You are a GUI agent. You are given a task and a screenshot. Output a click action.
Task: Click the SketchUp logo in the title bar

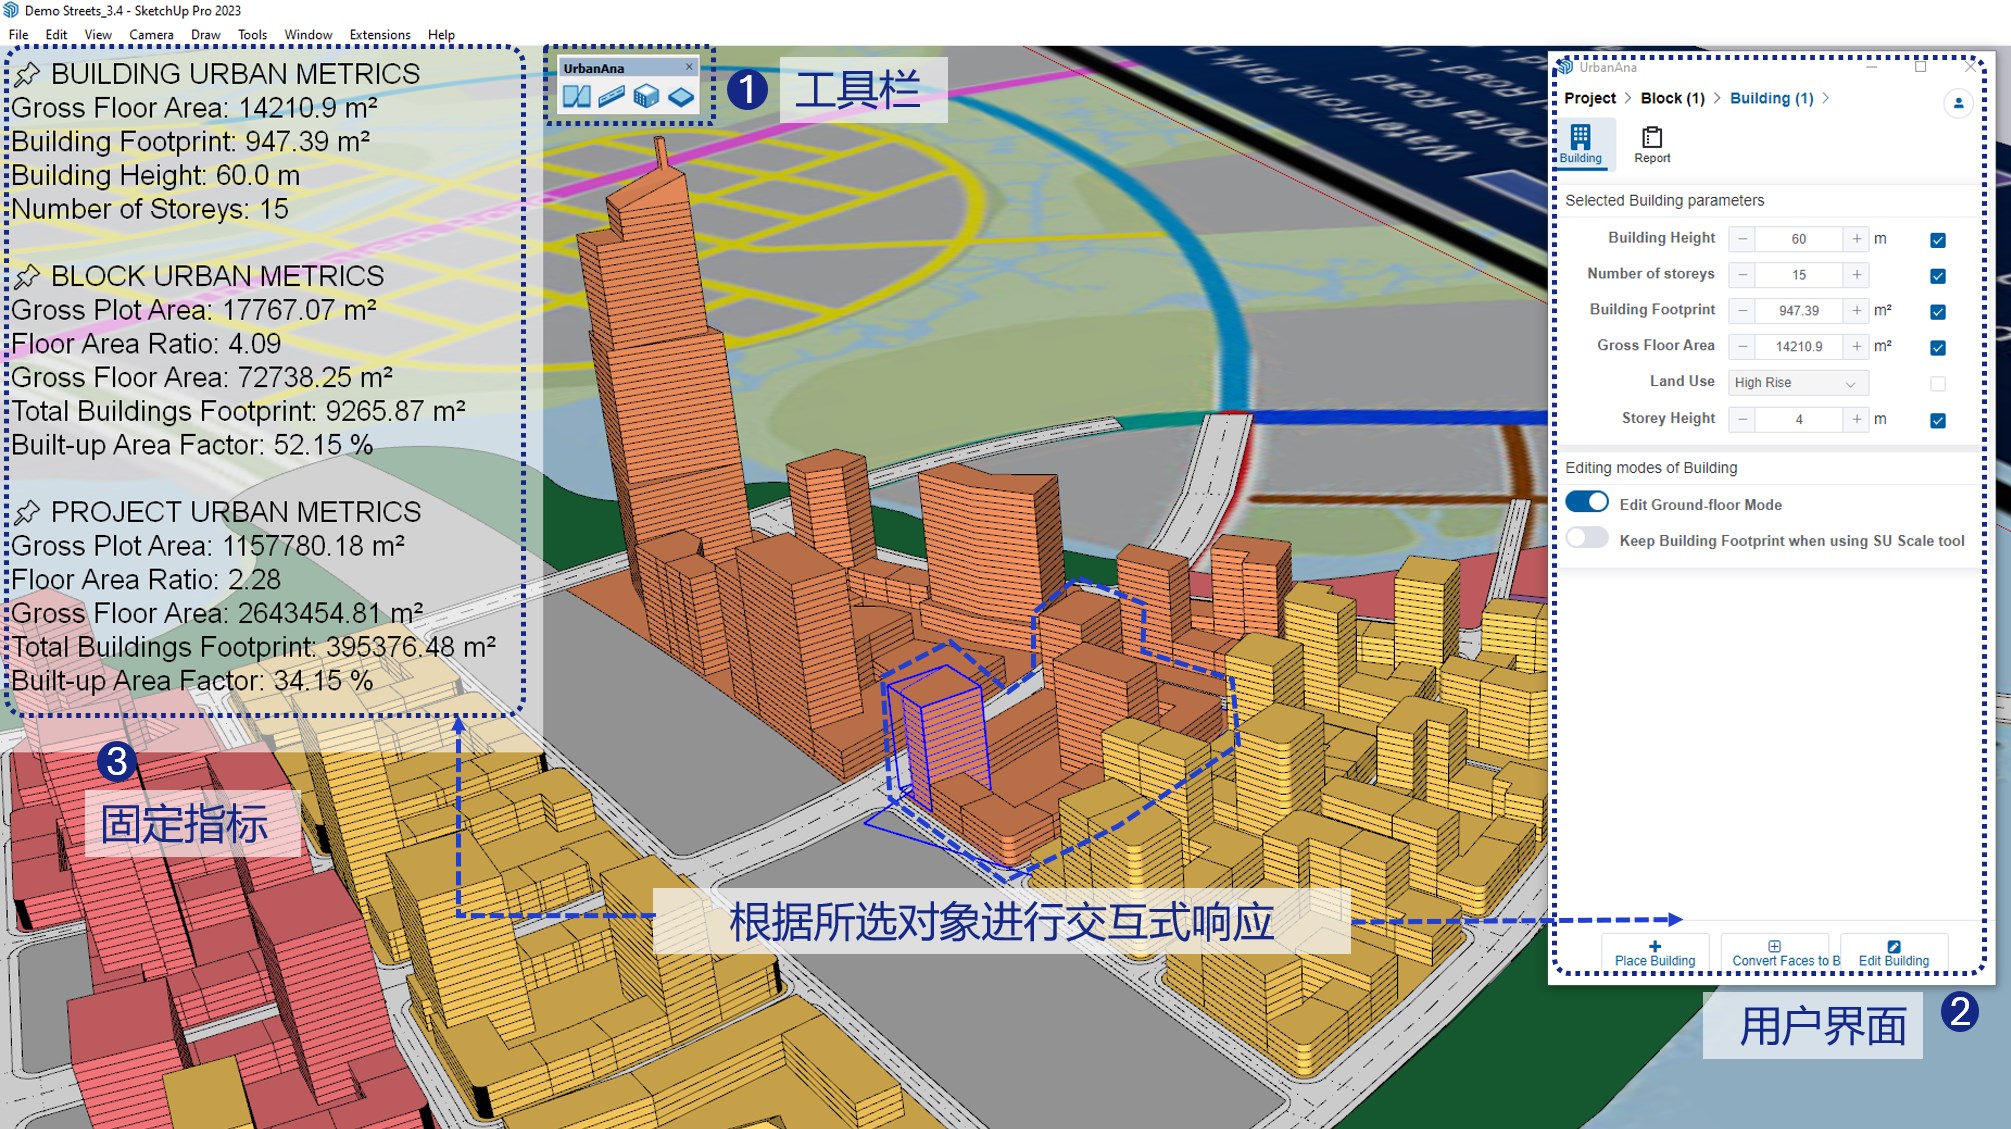(9, 10)
